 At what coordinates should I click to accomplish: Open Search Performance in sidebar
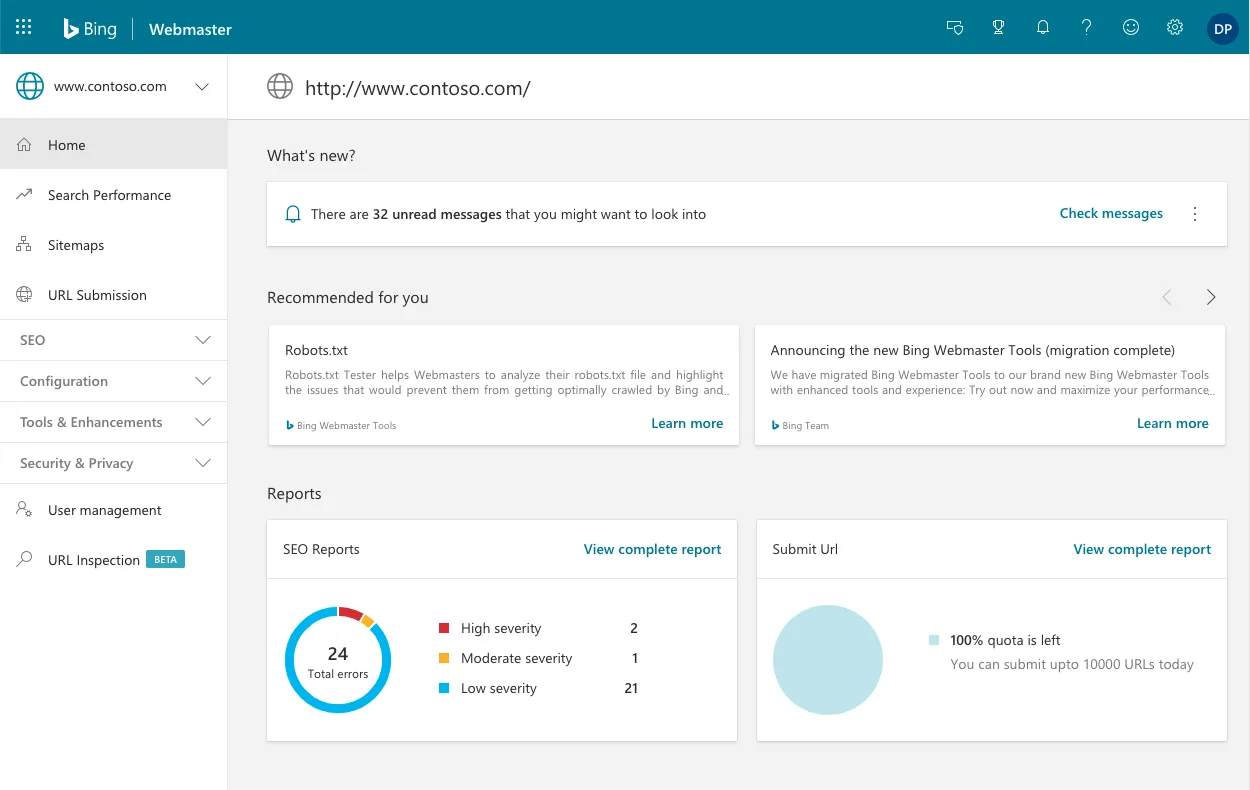point(109,195)
